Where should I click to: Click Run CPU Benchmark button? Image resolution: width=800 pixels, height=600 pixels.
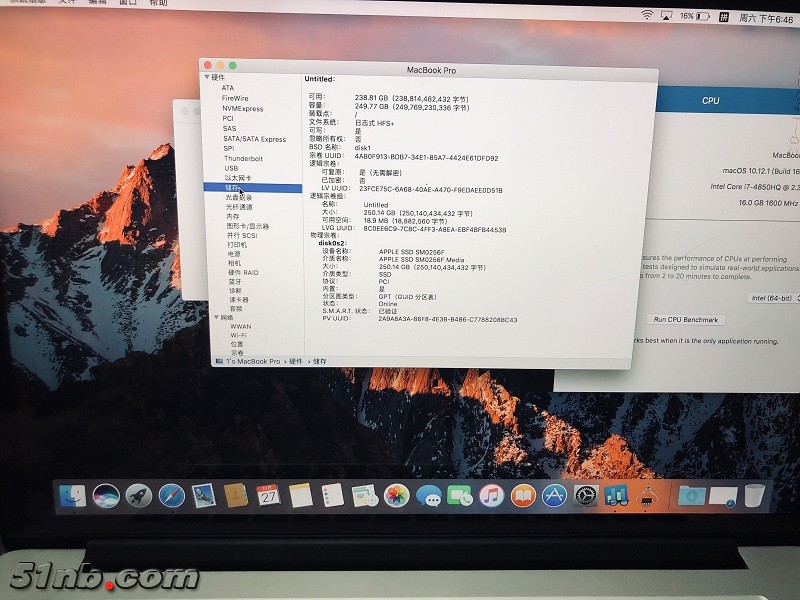coord(686,319)
